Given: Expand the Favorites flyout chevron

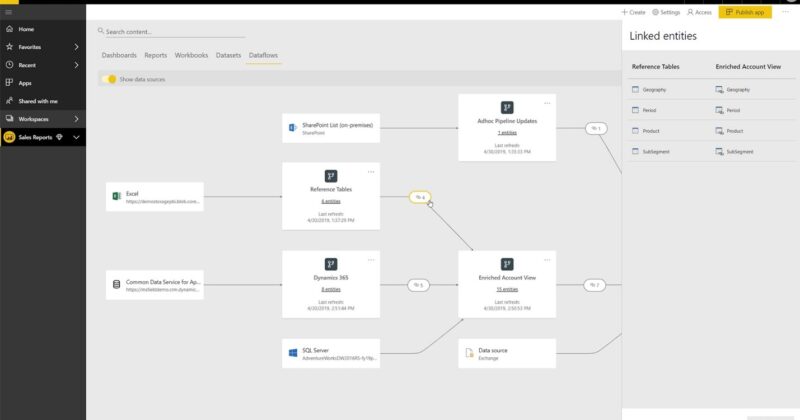Looking at the screenshot, I should [x=77, y=47].
